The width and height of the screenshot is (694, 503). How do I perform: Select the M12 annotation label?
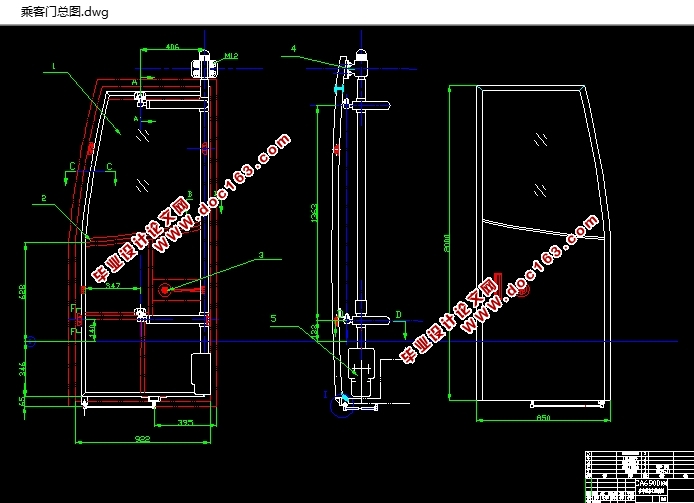231,56
